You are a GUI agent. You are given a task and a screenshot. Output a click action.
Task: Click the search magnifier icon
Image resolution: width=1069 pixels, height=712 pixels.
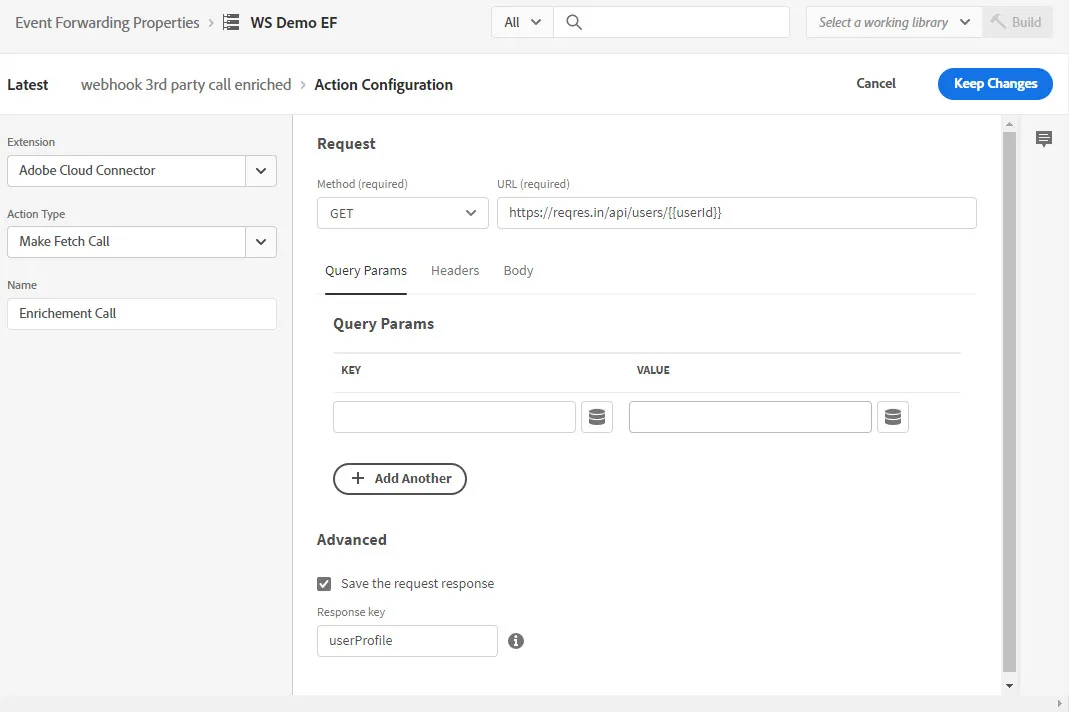pos(574,23)
